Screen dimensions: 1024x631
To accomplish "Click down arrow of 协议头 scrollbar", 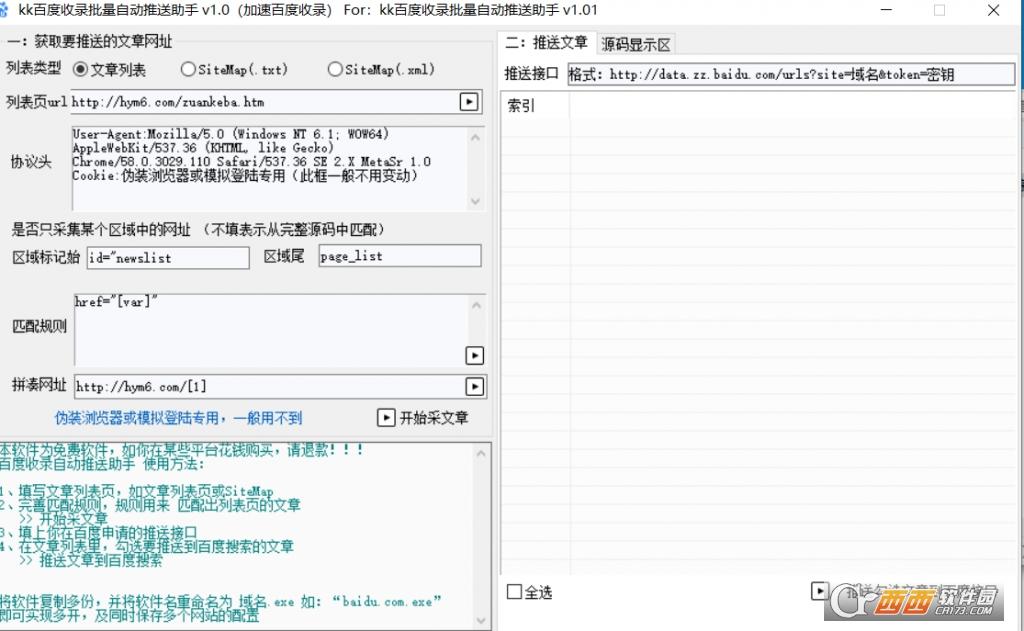I will tap(475, 201).
